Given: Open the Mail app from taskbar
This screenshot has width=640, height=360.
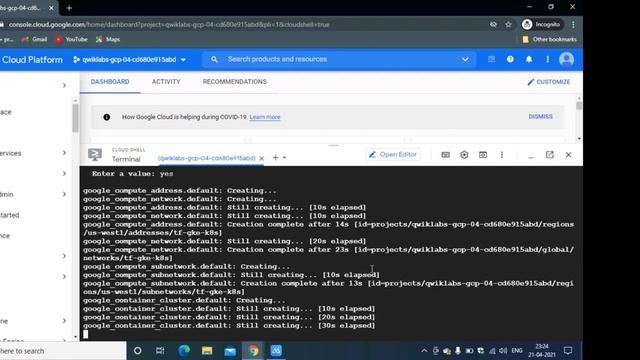Looking at the screenshot, I should coord(230,351).
